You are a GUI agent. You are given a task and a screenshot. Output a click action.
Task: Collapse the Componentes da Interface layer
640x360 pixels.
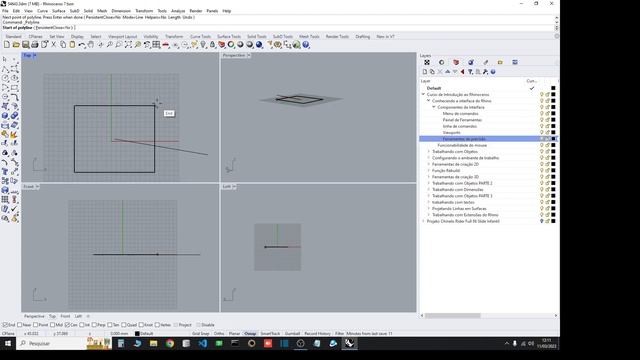[434, 107]
